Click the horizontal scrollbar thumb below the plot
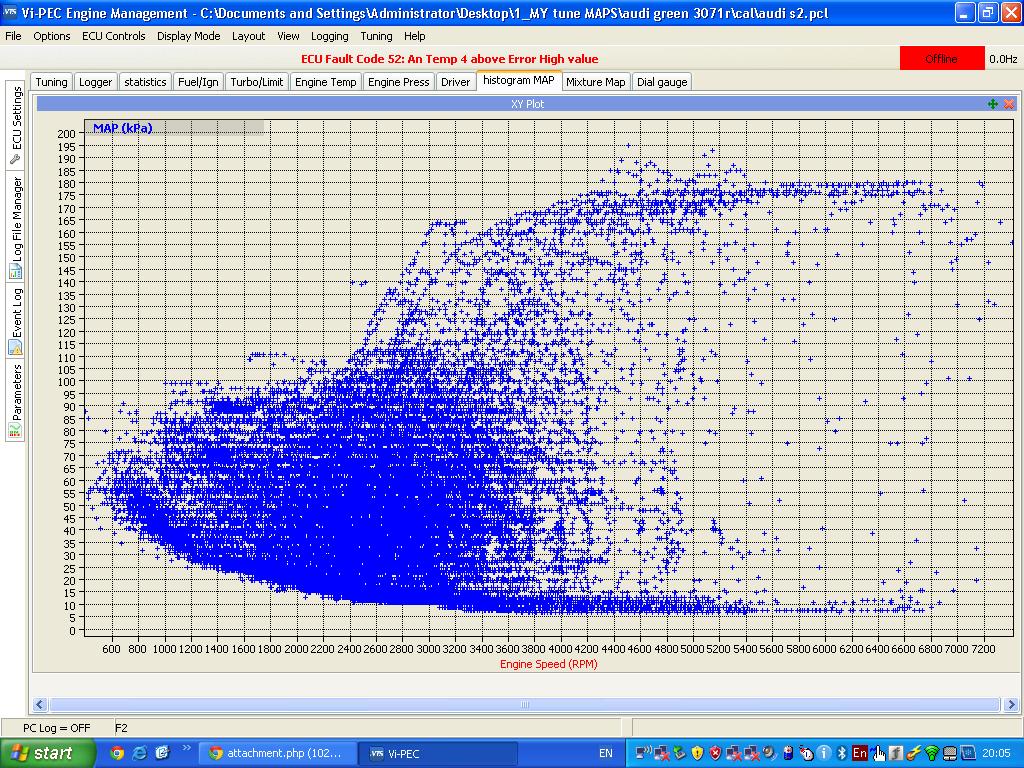The height and width of the screenshot is (768, 1024). tap(523, 705)
